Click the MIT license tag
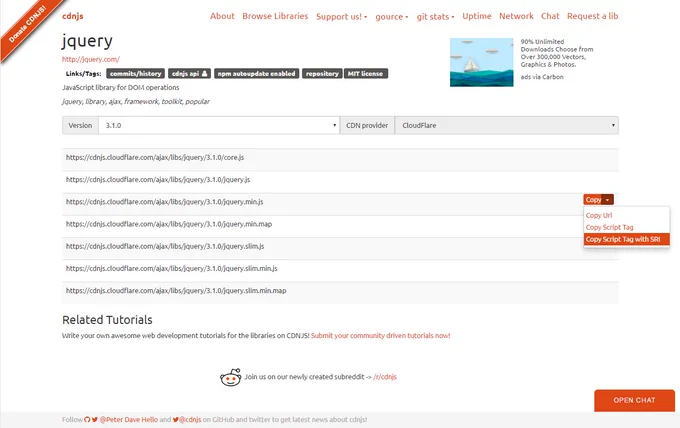 (366, 74)
